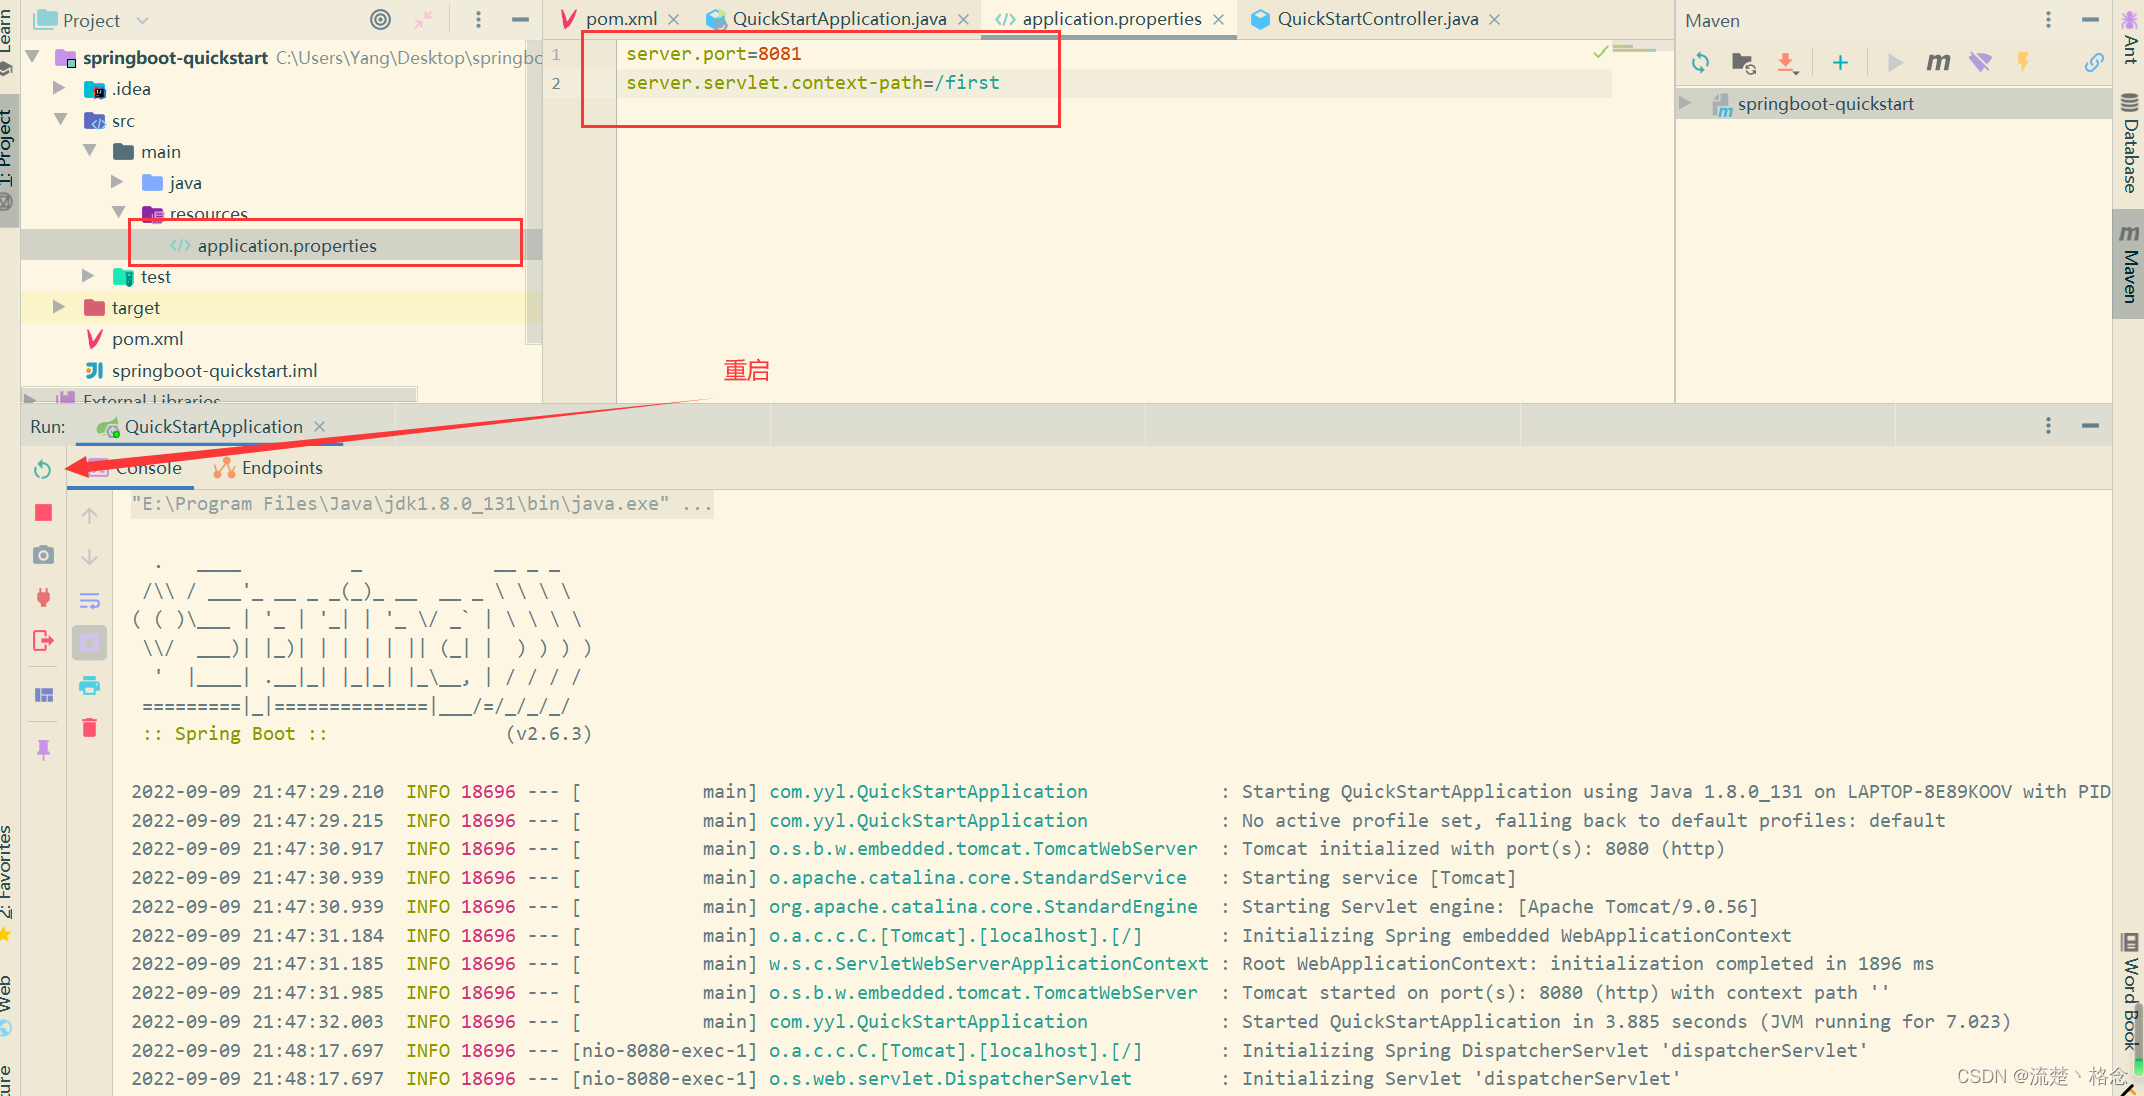2144x1096 pixels.
Task: Open Project panel options menu
Action: click(x=478, y=19)
